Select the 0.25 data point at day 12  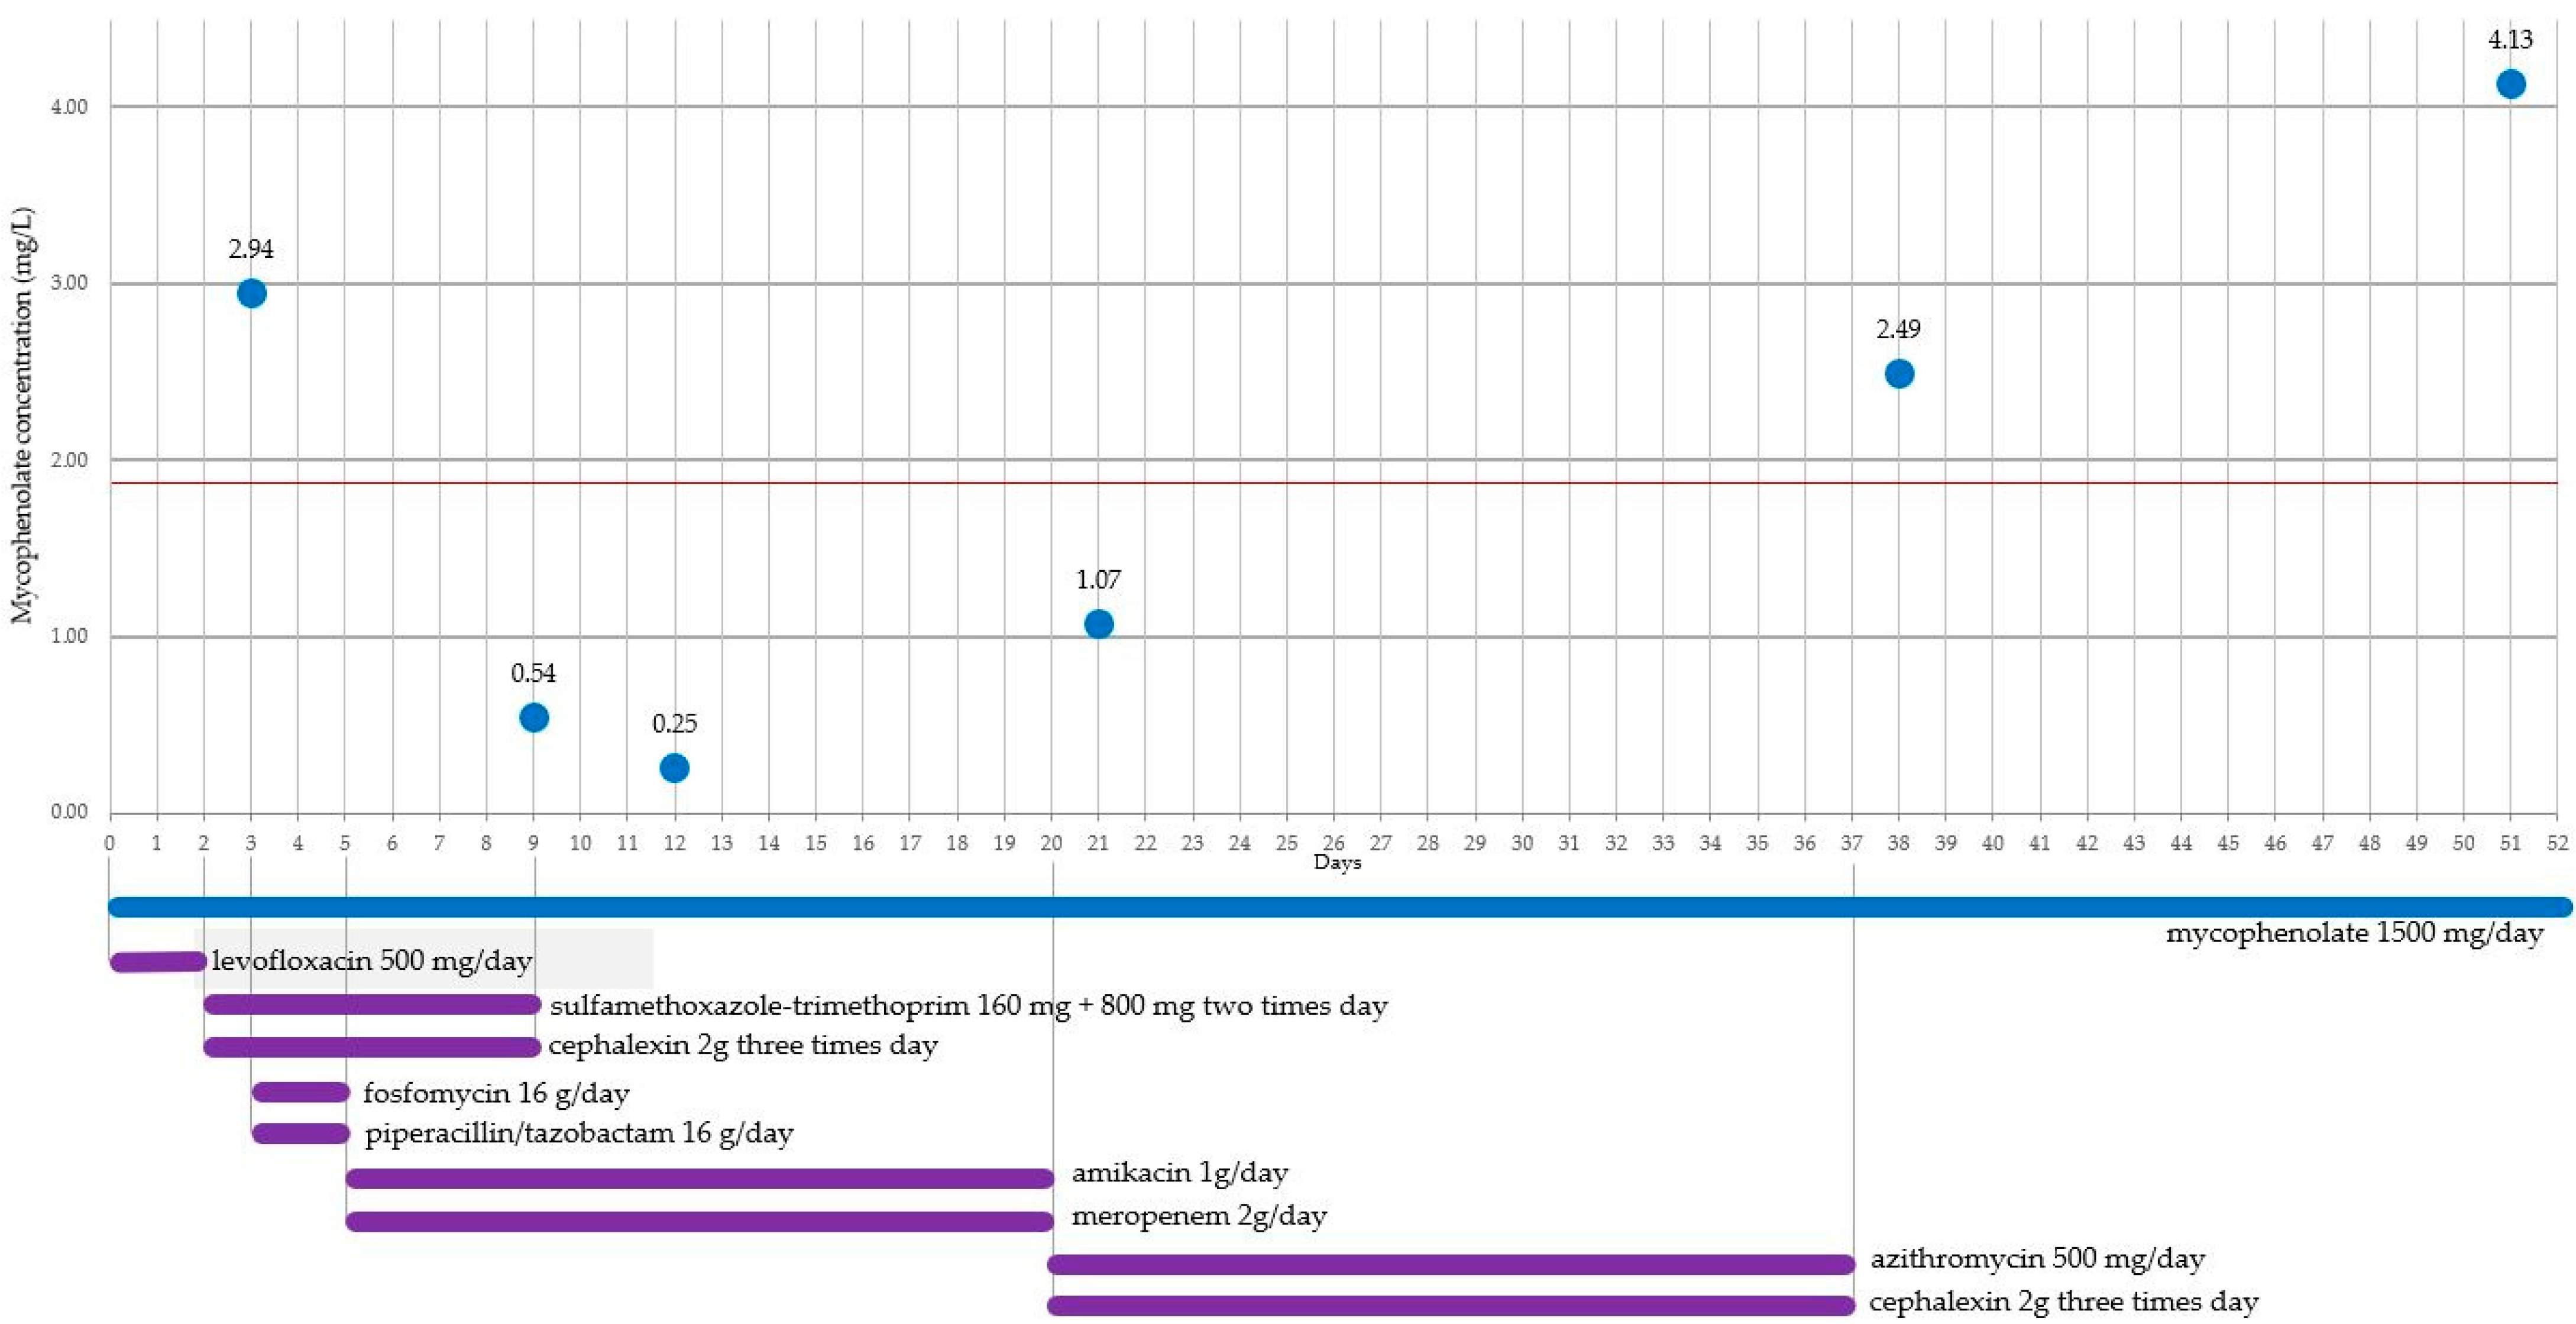[x=674, y=768]
